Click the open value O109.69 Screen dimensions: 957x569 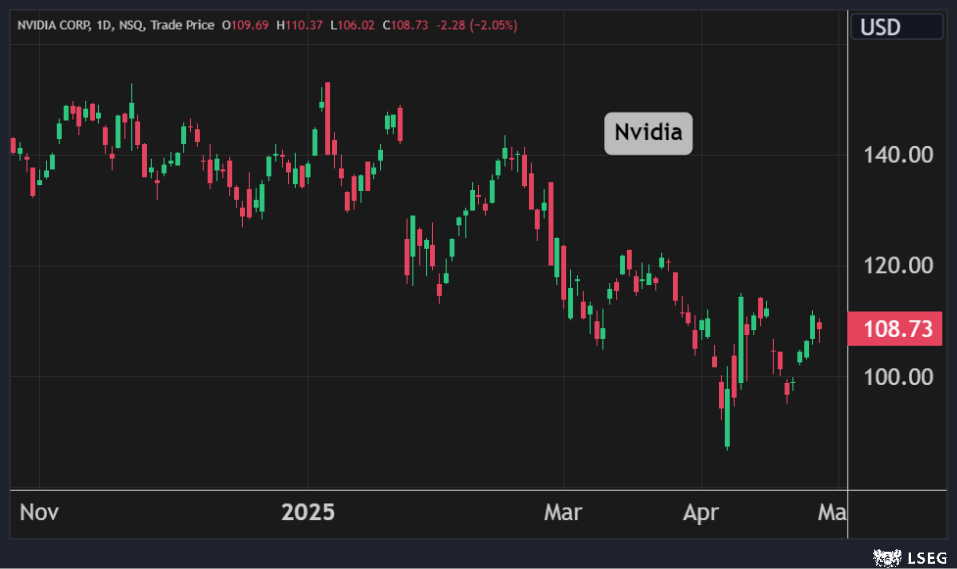point(246,25)
